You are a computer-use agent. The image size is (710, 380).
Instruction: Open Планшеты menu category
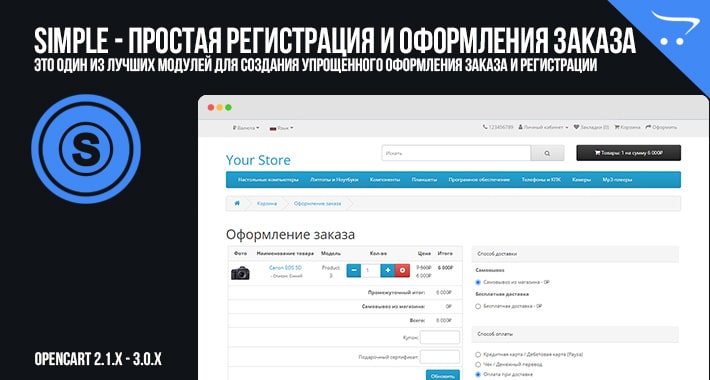click(424, 180)
